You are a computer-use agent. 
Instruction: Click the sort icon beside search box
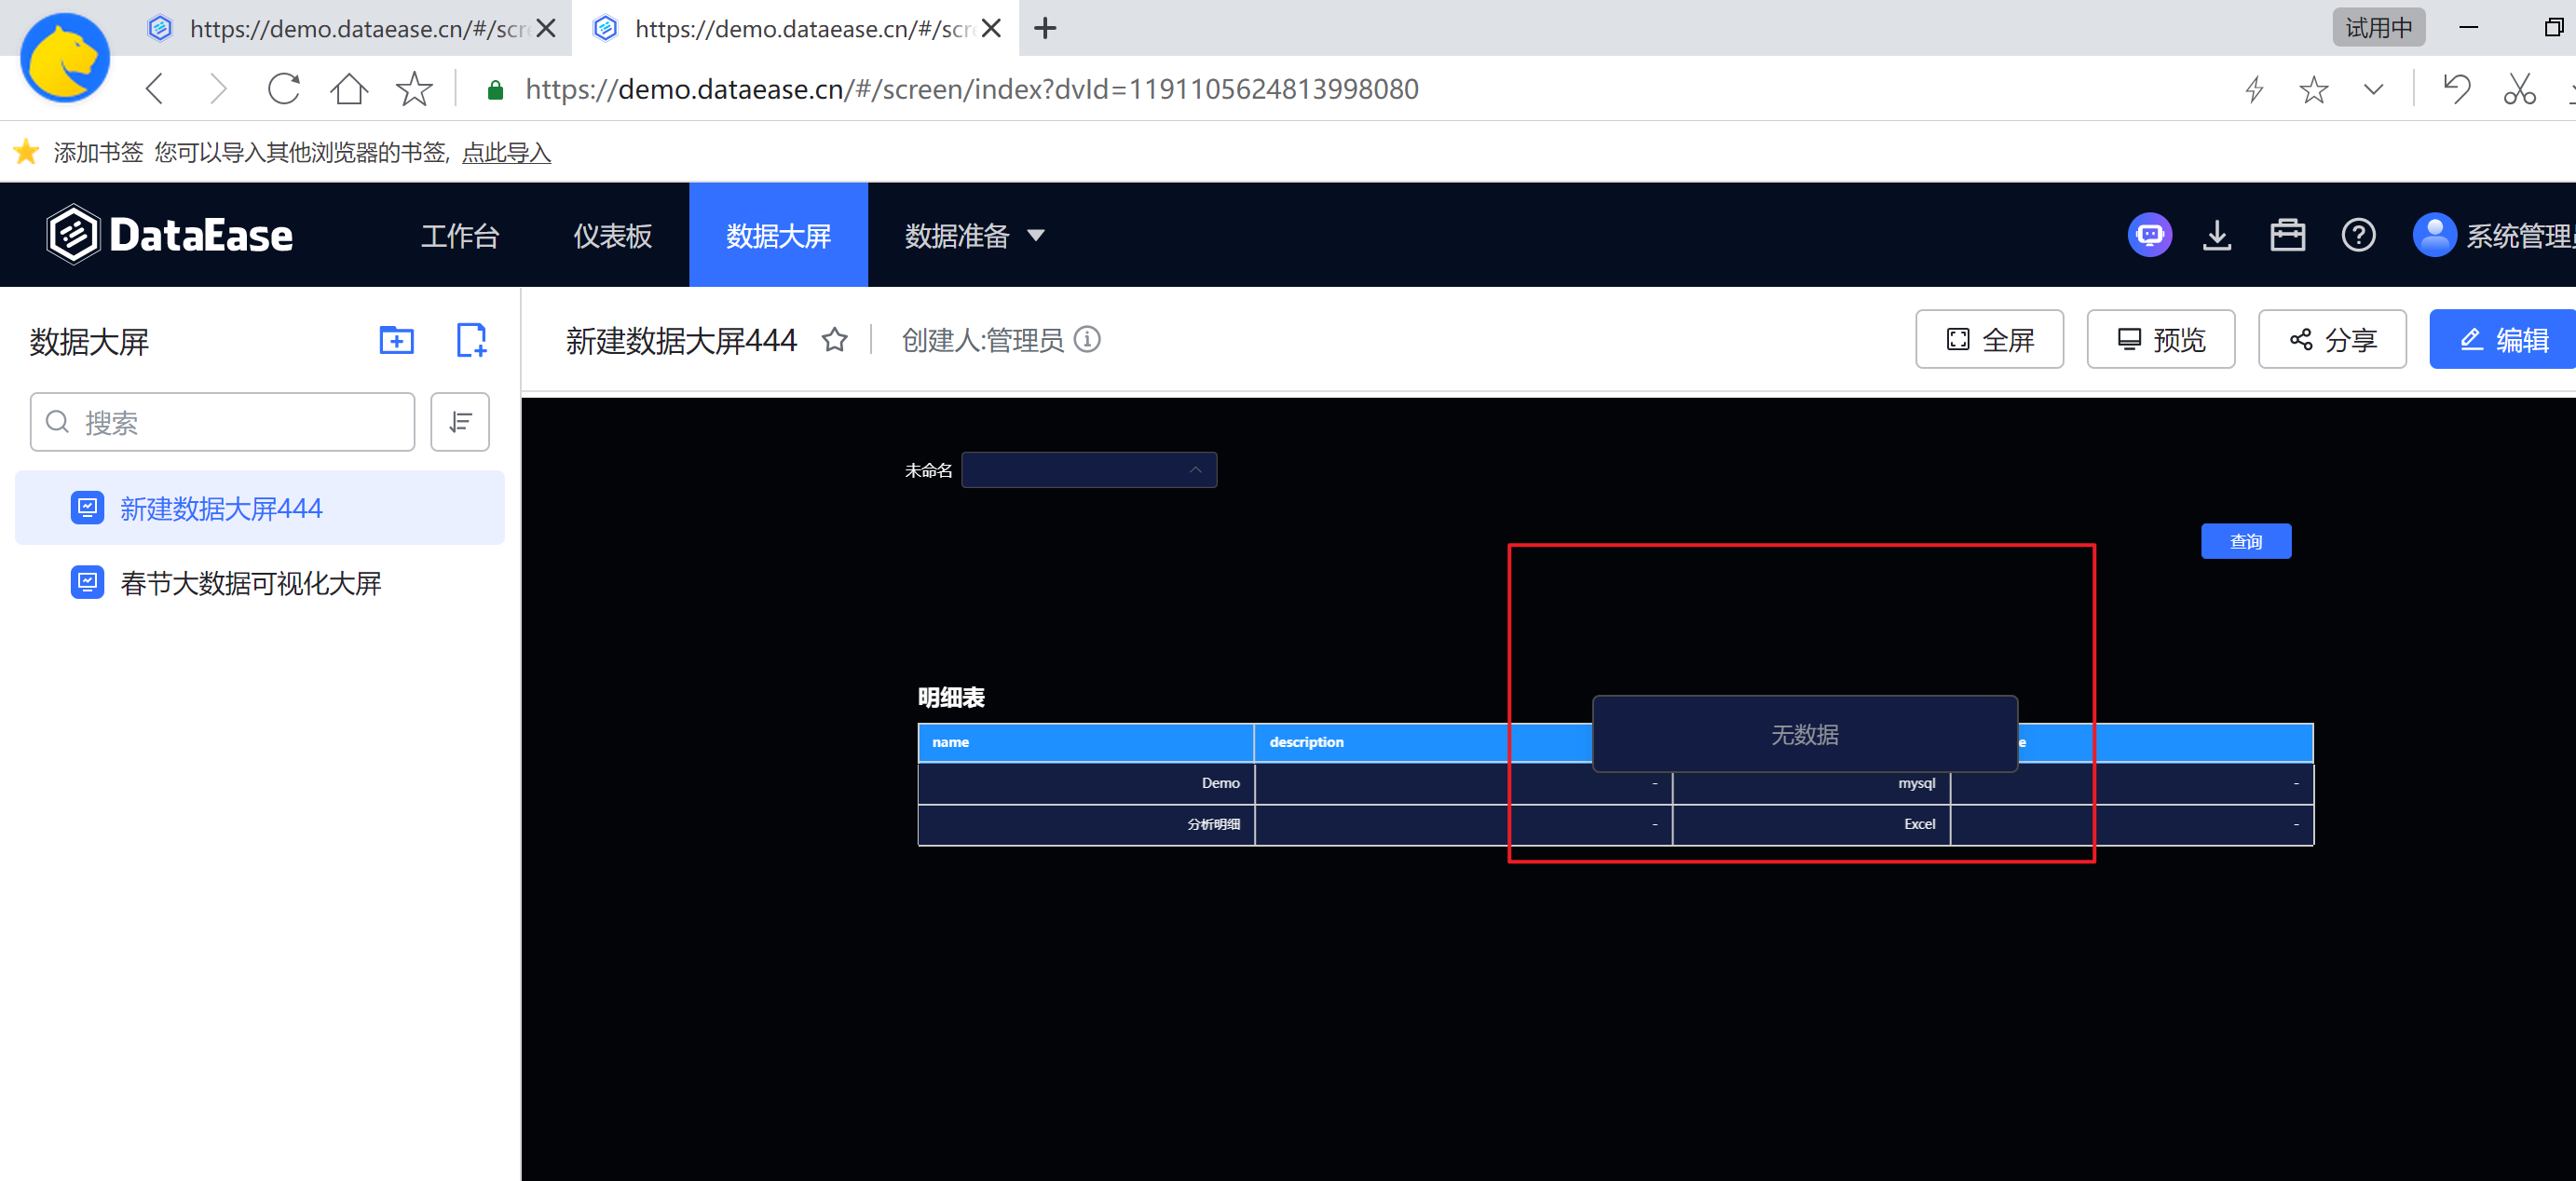(x=460, y=422)
